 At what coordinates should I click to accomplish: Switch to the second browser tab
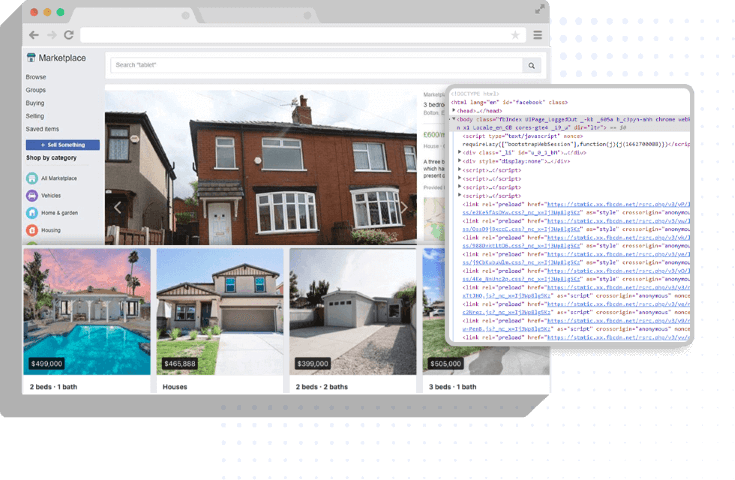click(258, 15)
